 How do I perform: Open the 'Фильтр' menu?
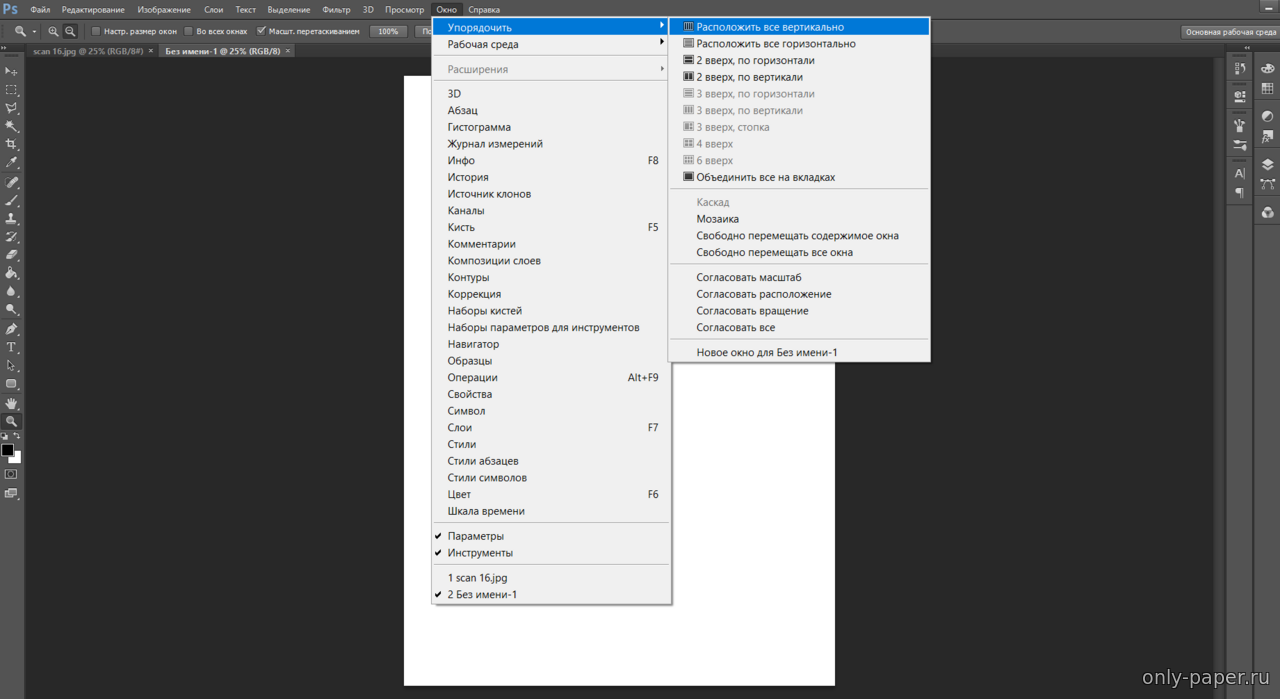pos(336,9)
